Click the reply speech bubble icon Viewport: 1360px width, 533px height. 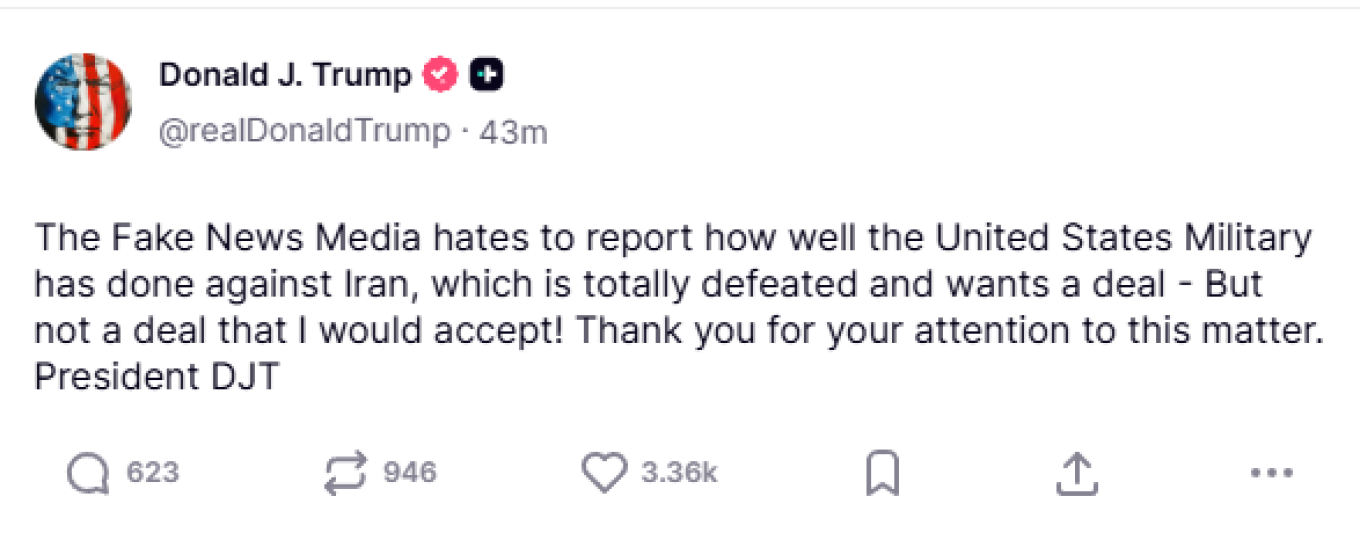88,473
